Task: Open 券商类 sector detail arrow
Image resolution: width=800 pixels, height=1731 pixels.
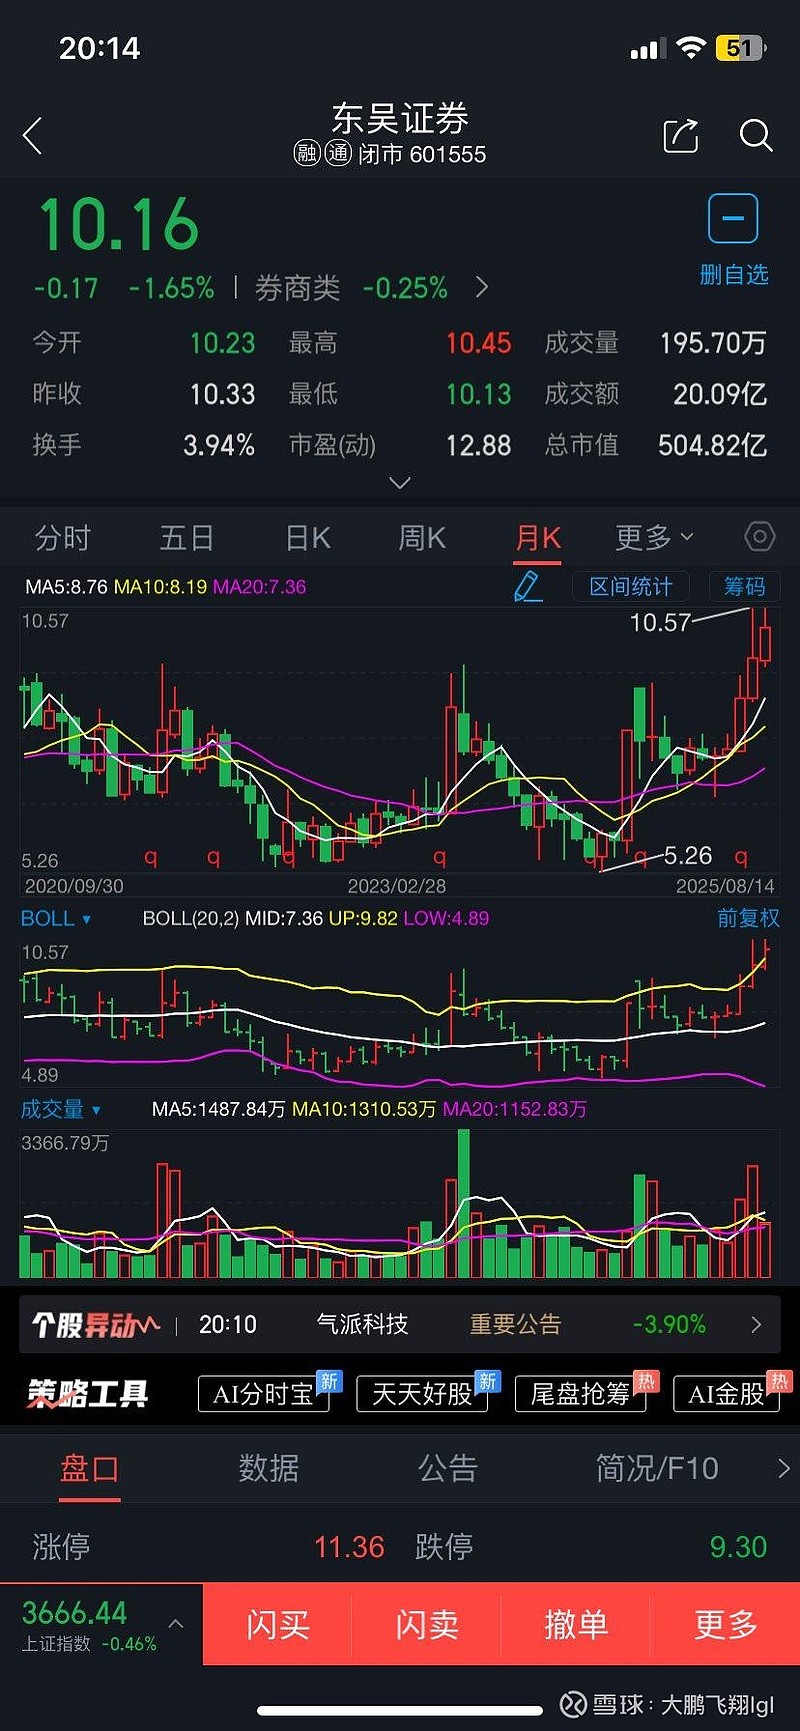Action: (x=482, y=288)
